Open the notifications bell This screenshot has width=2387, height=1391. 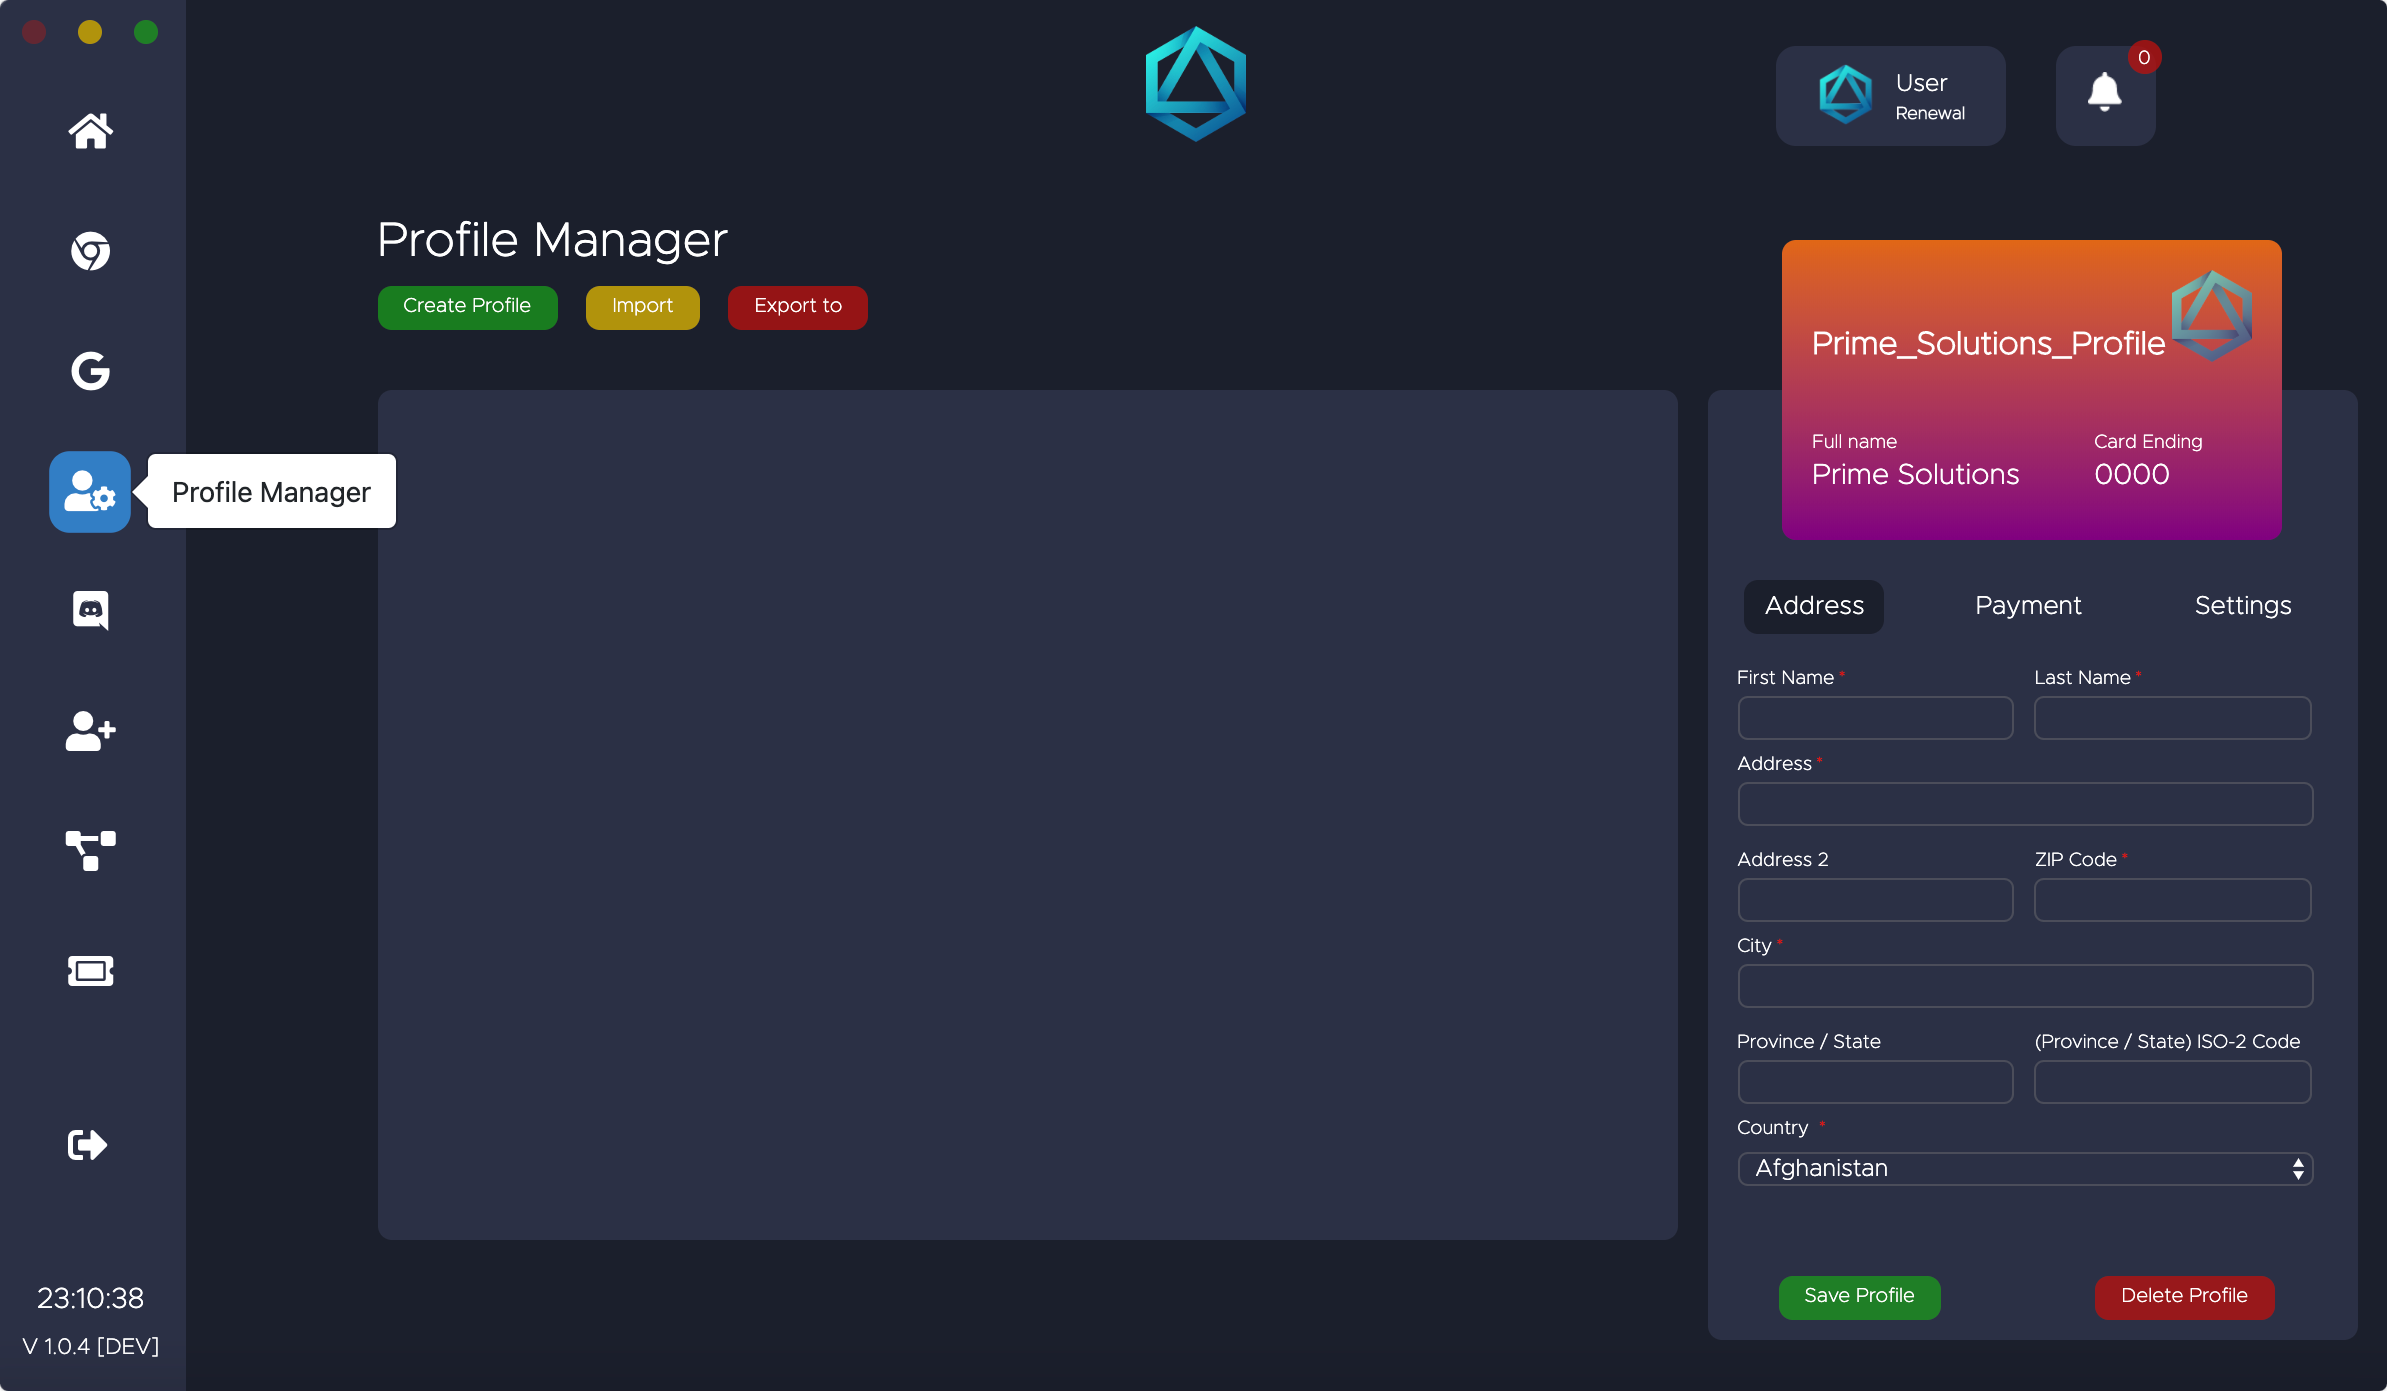pos(2105,95)
